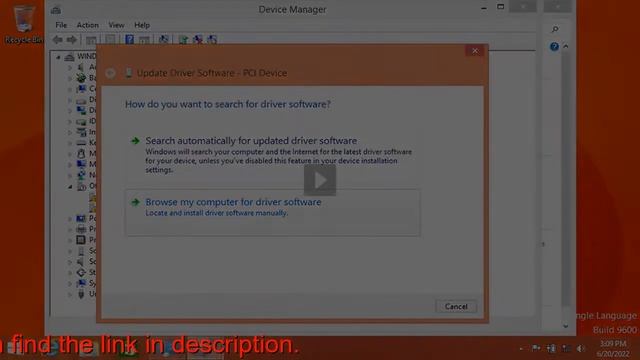640x360 pixels.
Task: Expand the Network adapters tree node
Action: point(70,176)
